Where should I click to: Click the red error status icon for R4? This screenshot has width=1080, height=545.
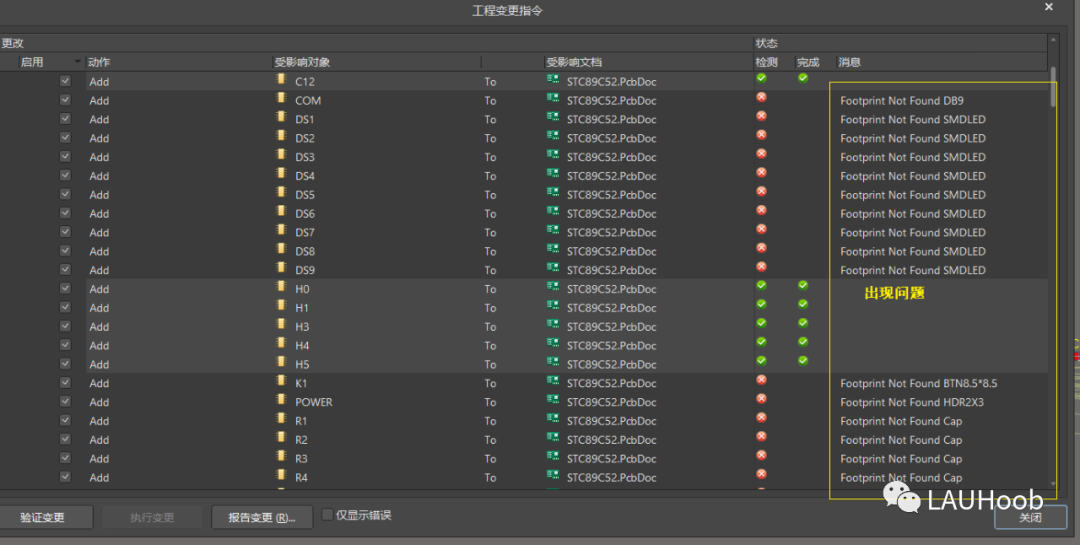tap(761, 474)
